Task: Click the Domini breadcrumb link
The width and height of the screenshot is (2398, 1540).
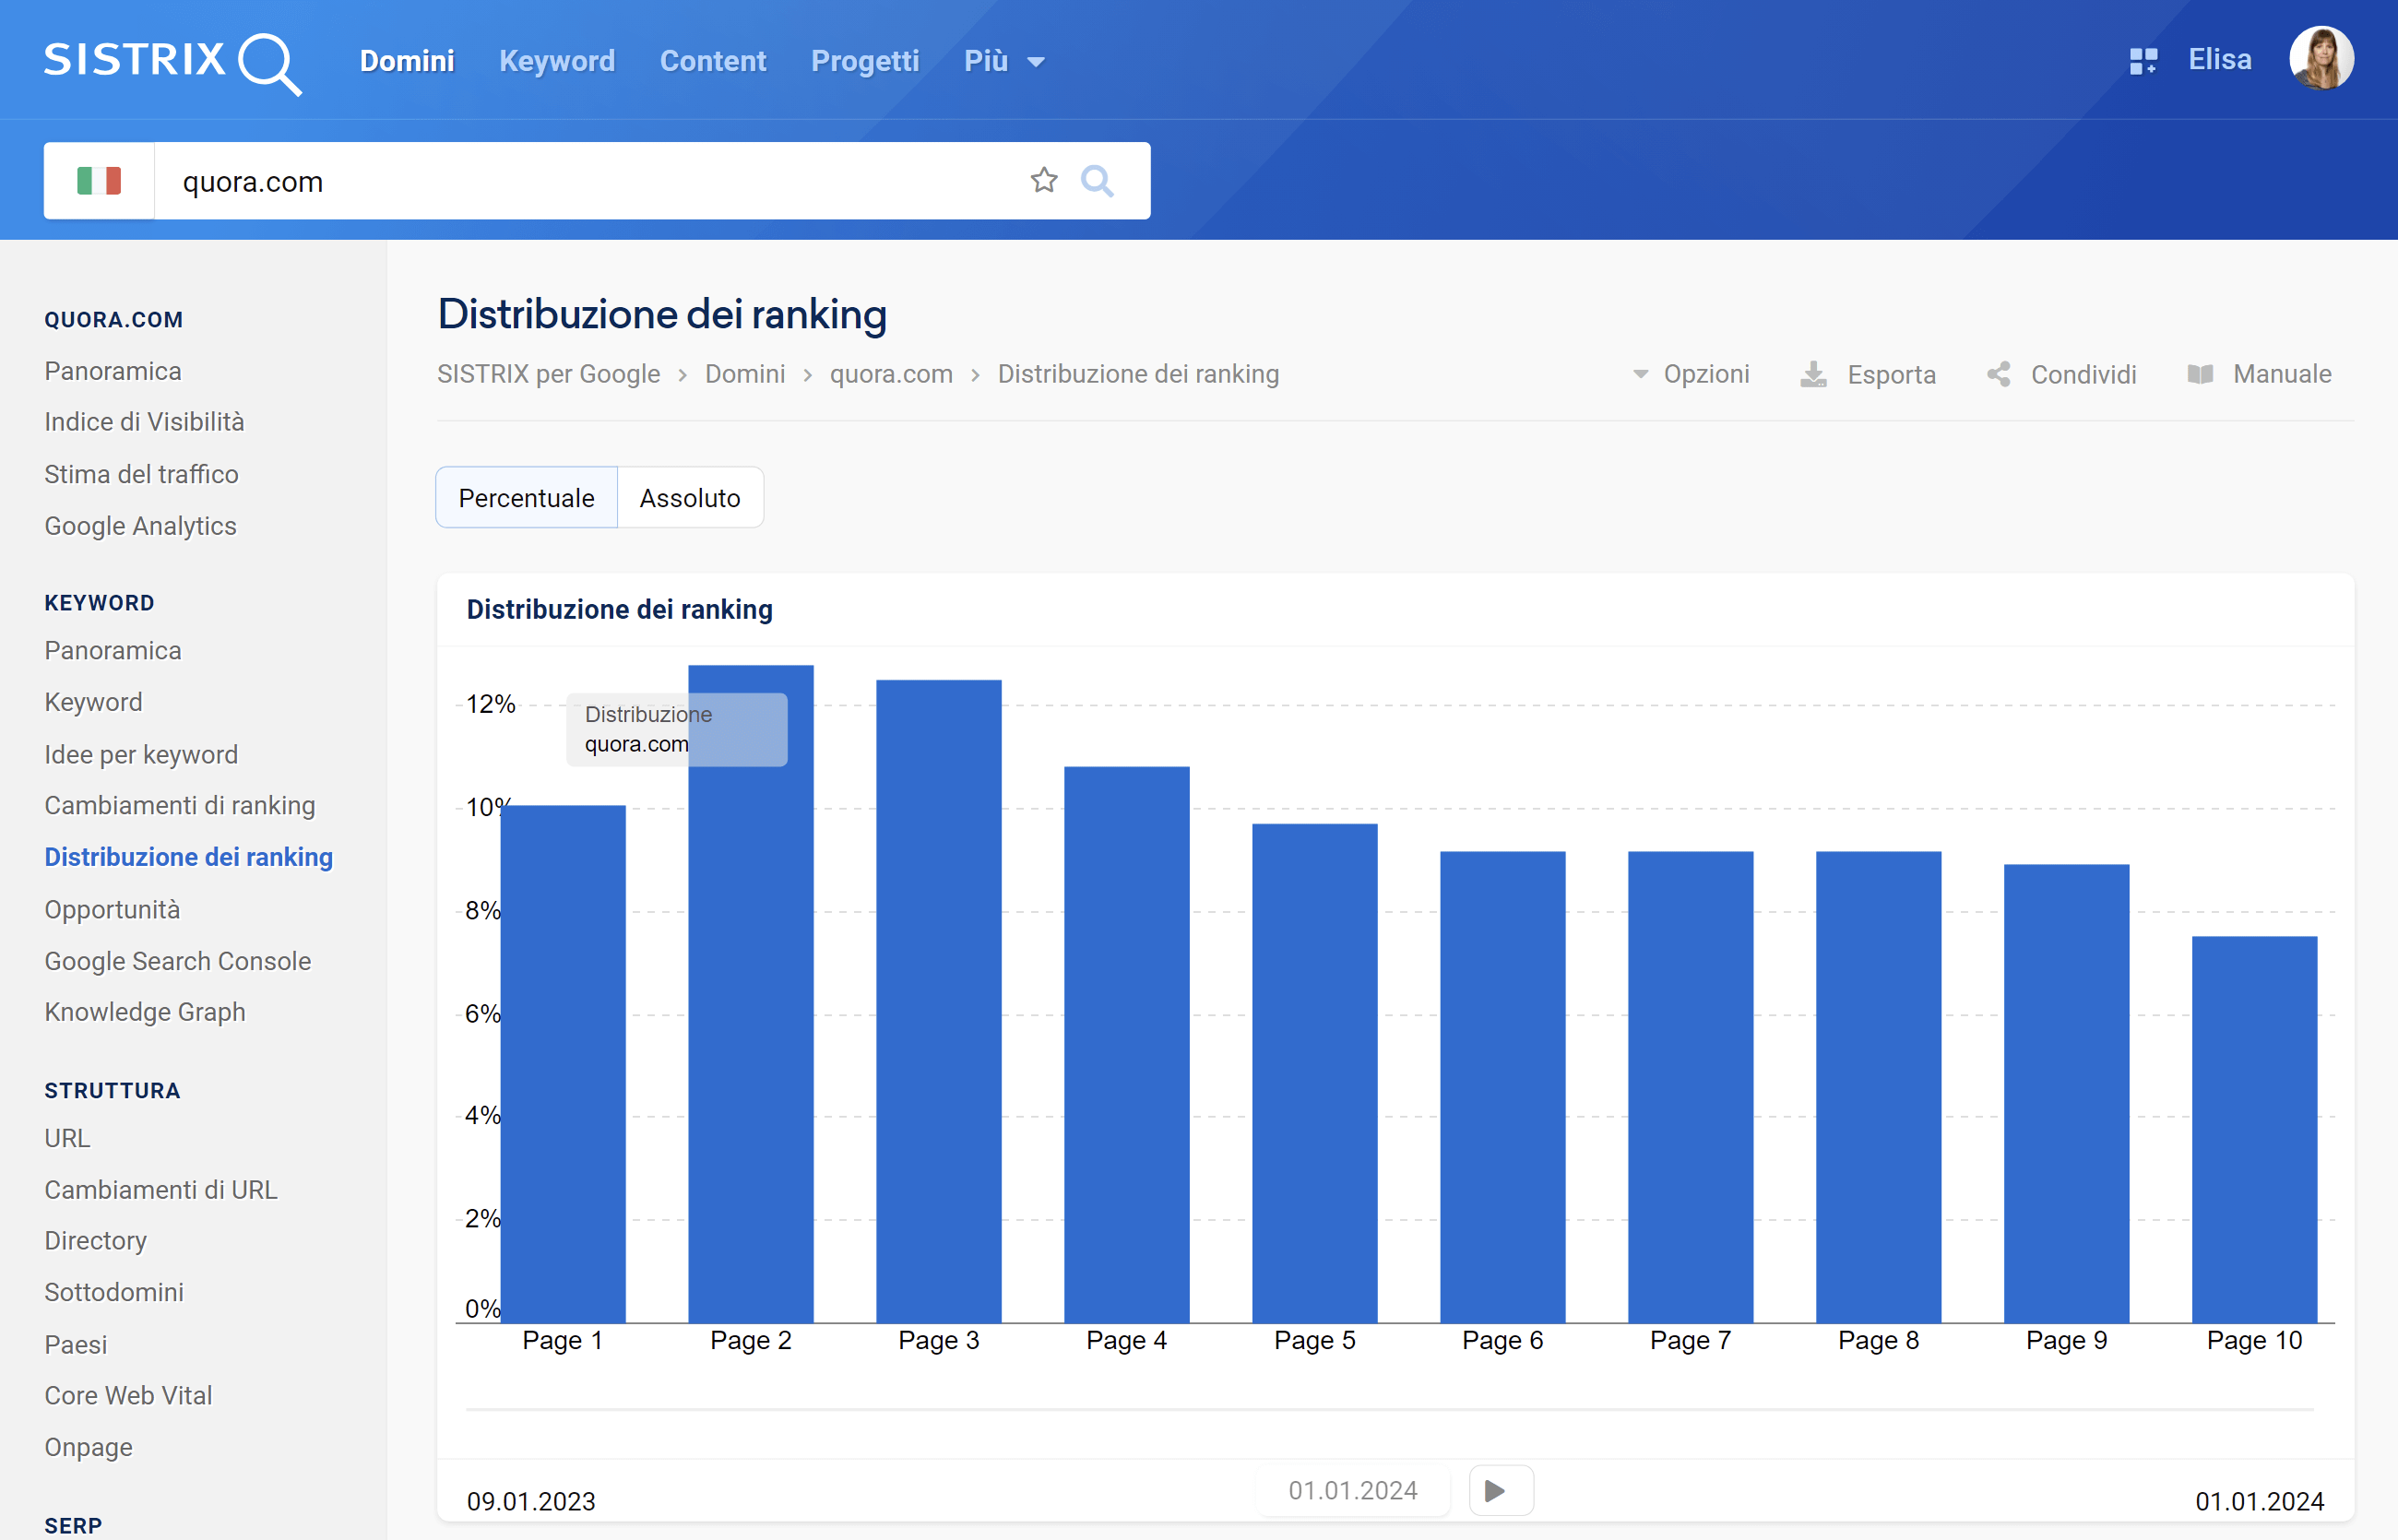Action: (x=745, y=374)
